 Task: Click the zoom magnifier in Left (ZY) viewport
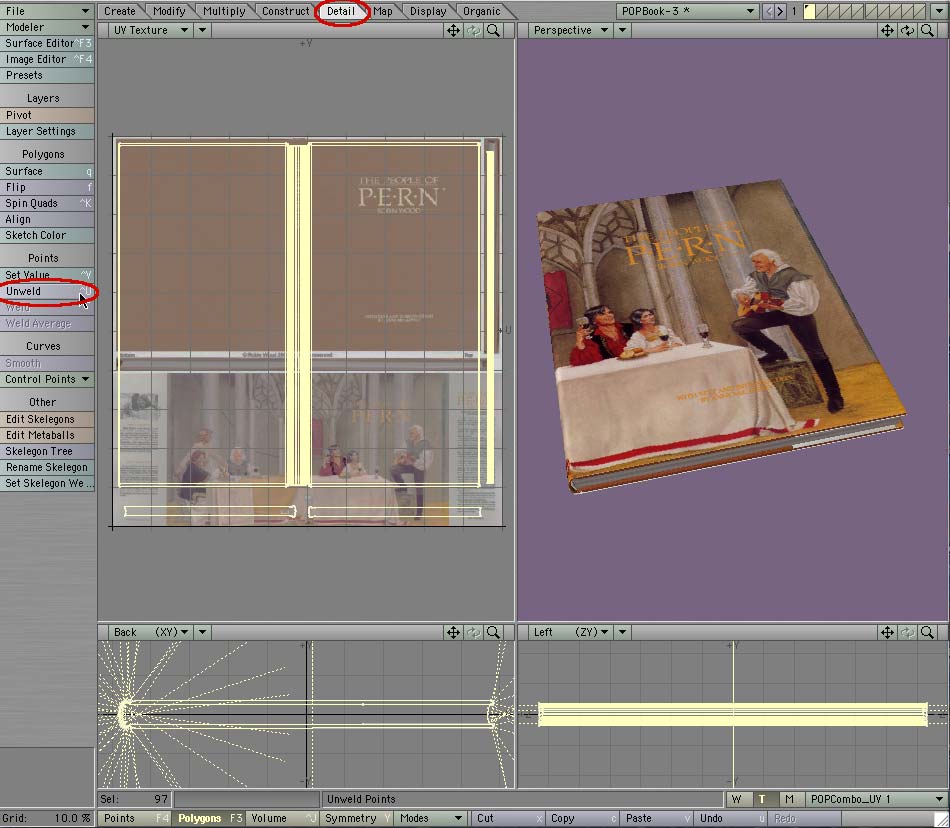tap(927, 632)
